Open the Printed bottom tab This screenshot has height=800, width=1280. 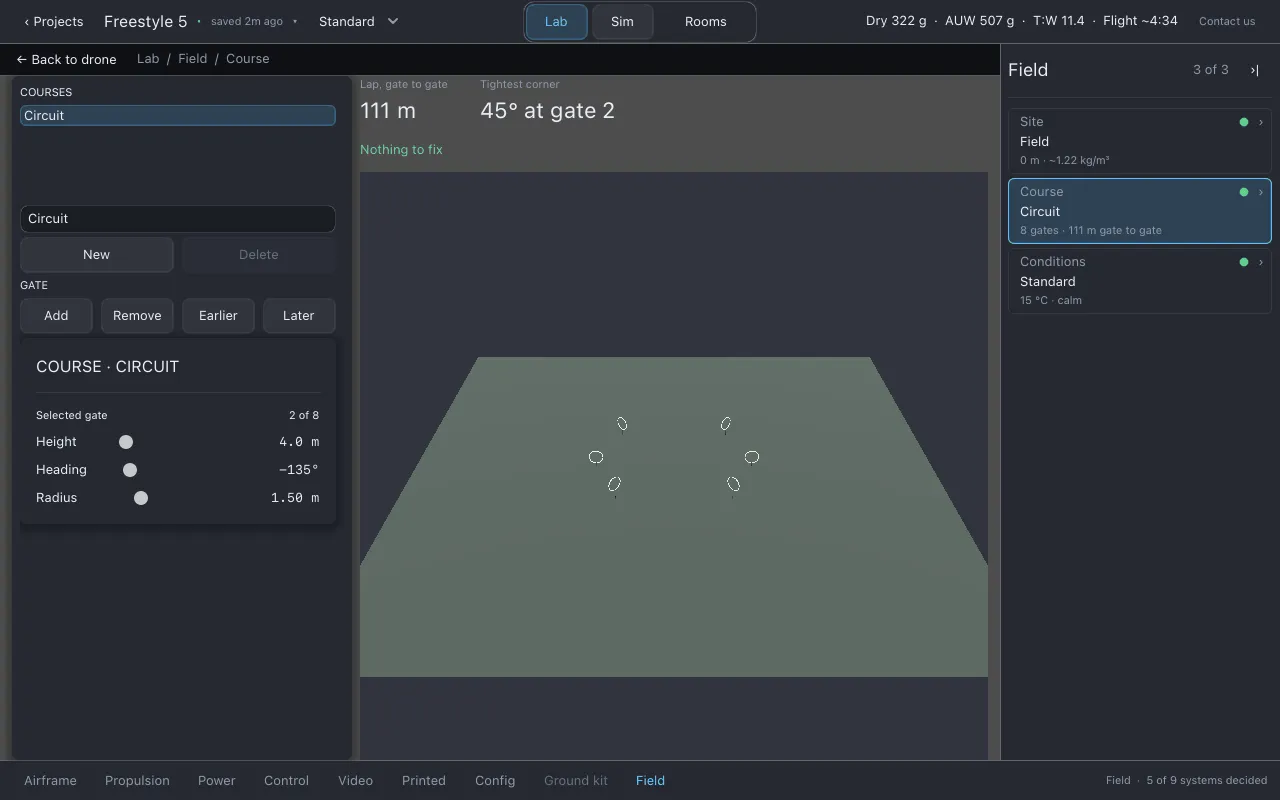pyautogui.click(x=424, y=781)
